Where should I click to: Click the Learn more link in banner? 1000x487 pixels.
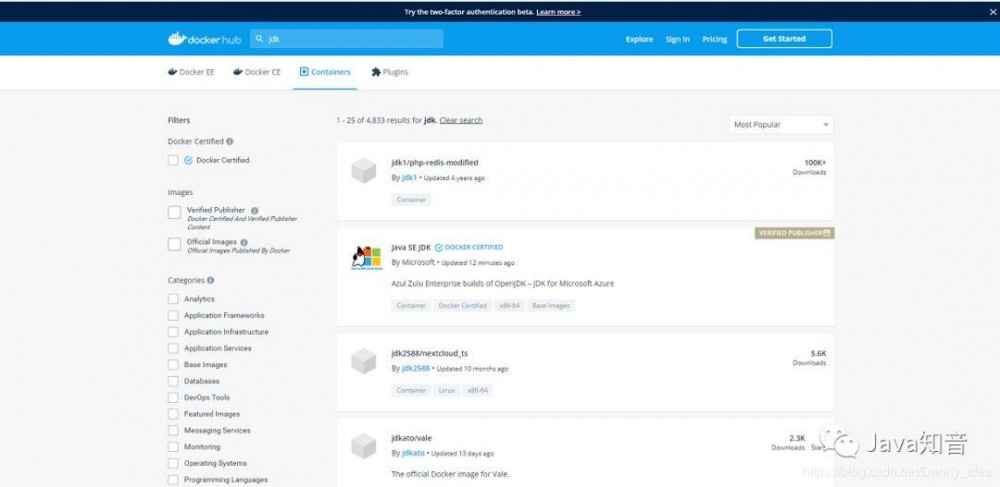pyautogui.click(x=558, y=12)
